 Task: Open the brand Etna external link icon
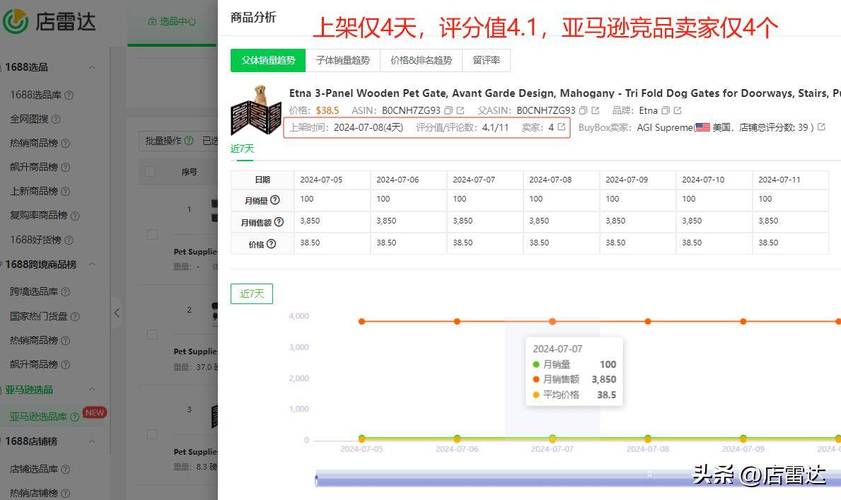[677, 111]
